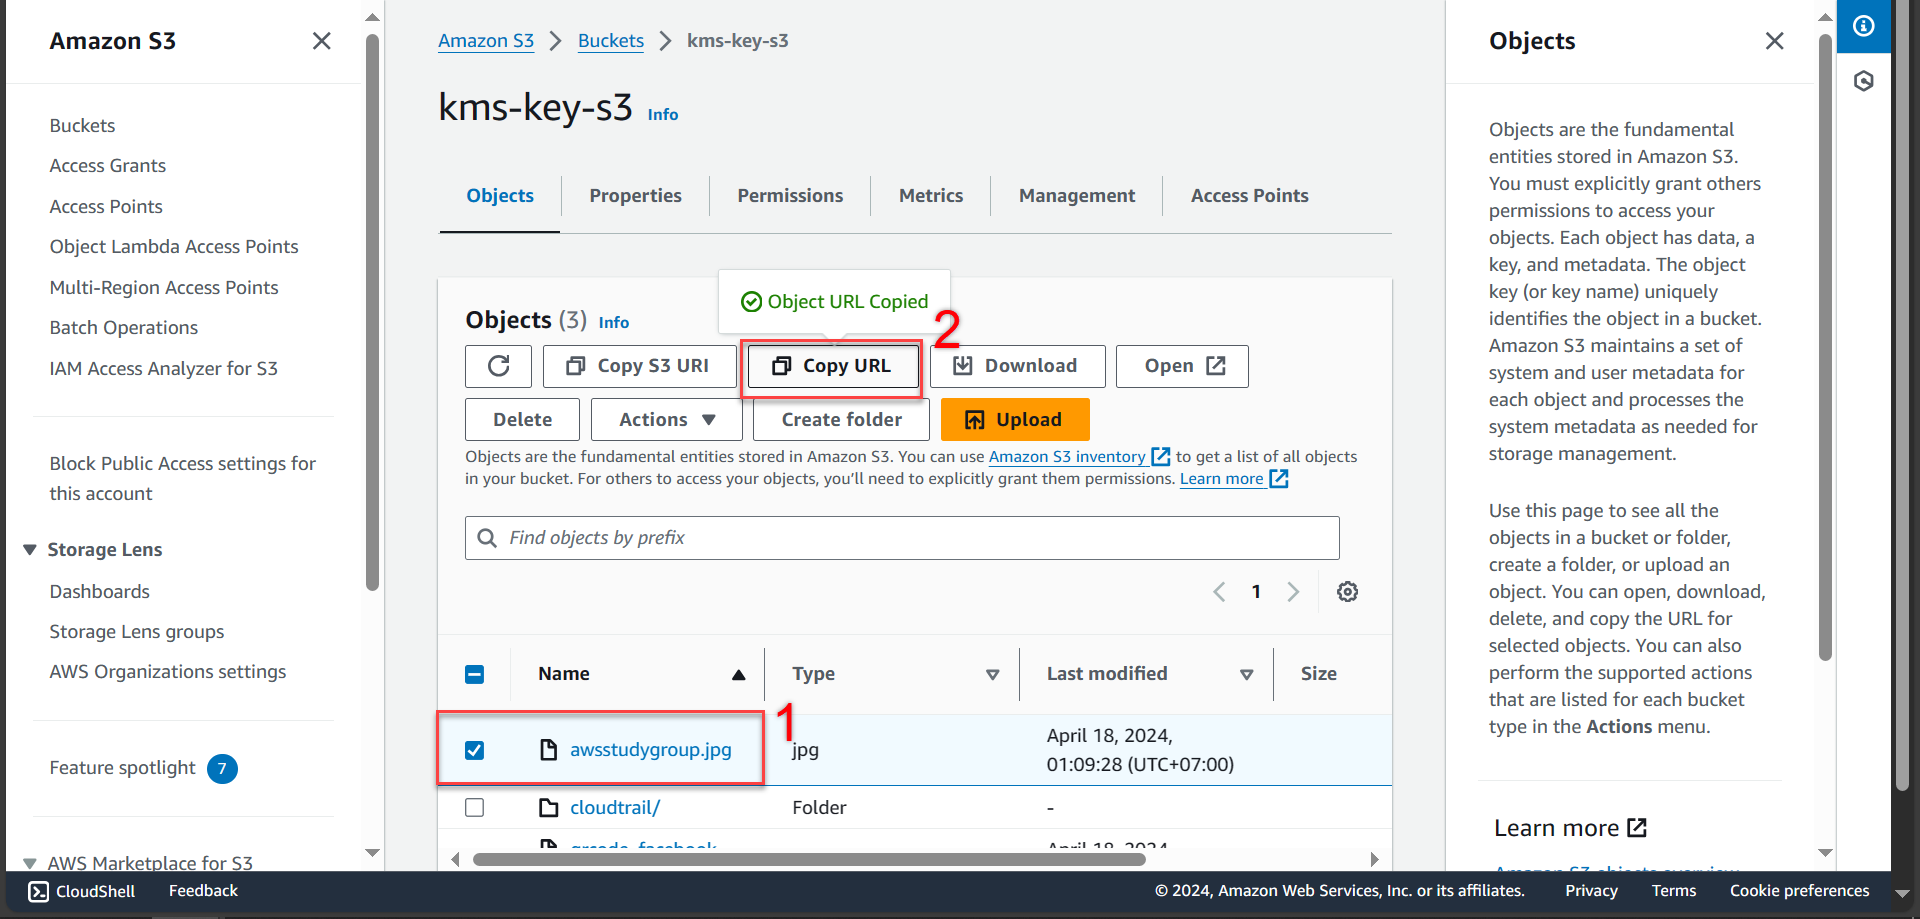Open Access Grants in the sidebar
The height and width of the screenshot is (919, 1920).
pos(108,166)
